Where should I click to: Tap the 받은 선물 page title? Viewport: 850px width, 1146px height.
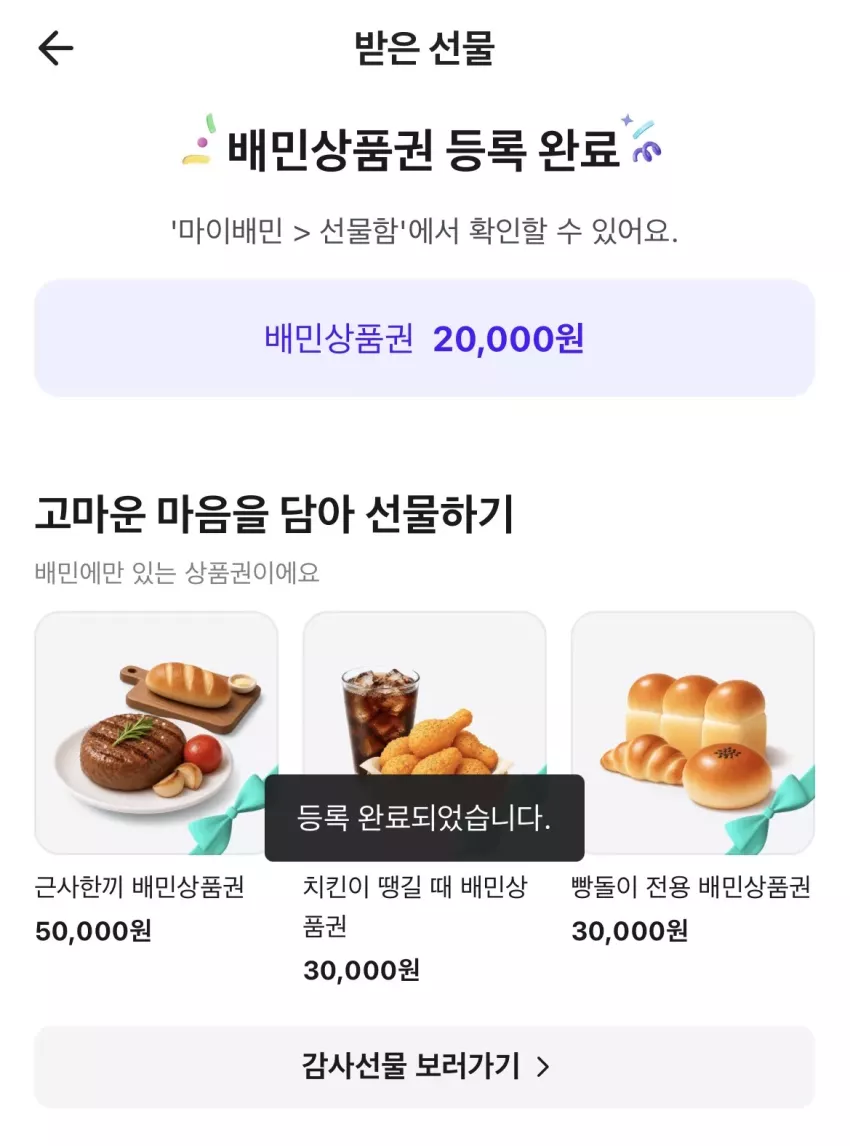(425, 49)
